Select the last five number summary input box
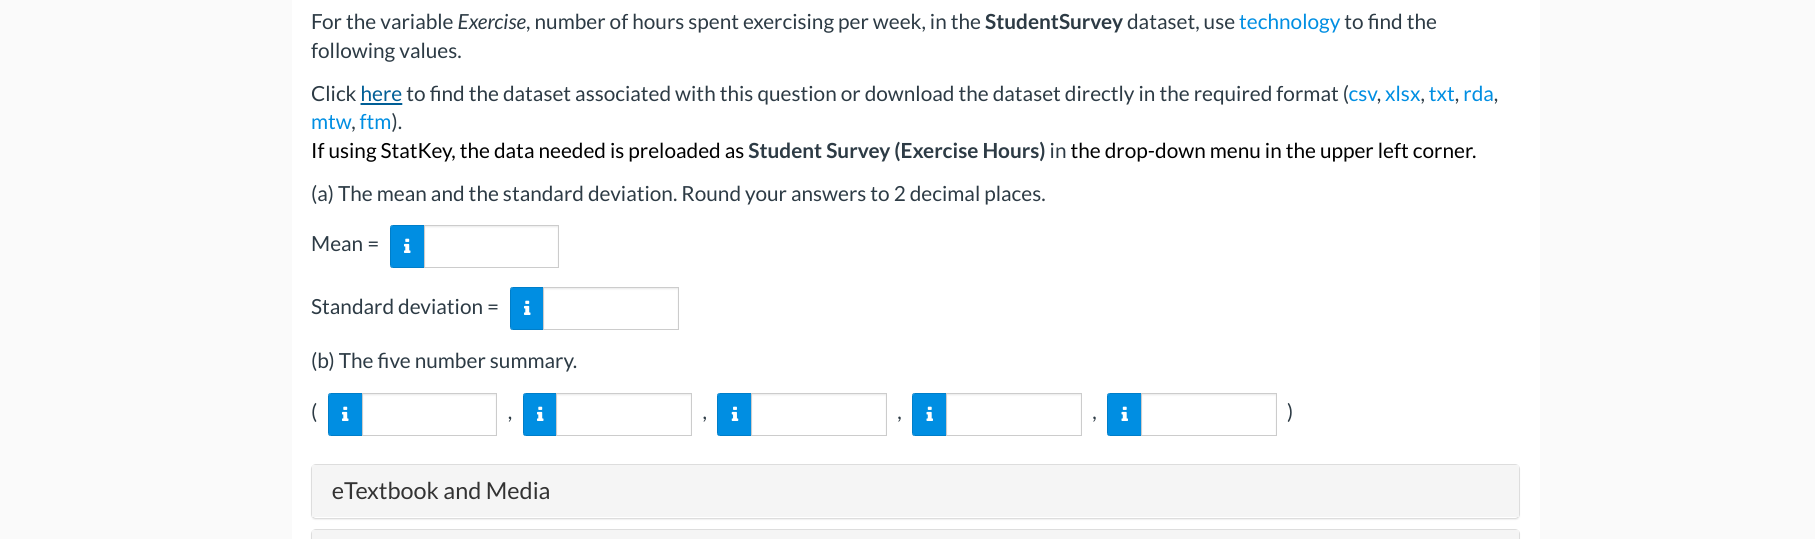Image resolution: width=1815 pixels, height=539 pixels. tap(1209, 414)
